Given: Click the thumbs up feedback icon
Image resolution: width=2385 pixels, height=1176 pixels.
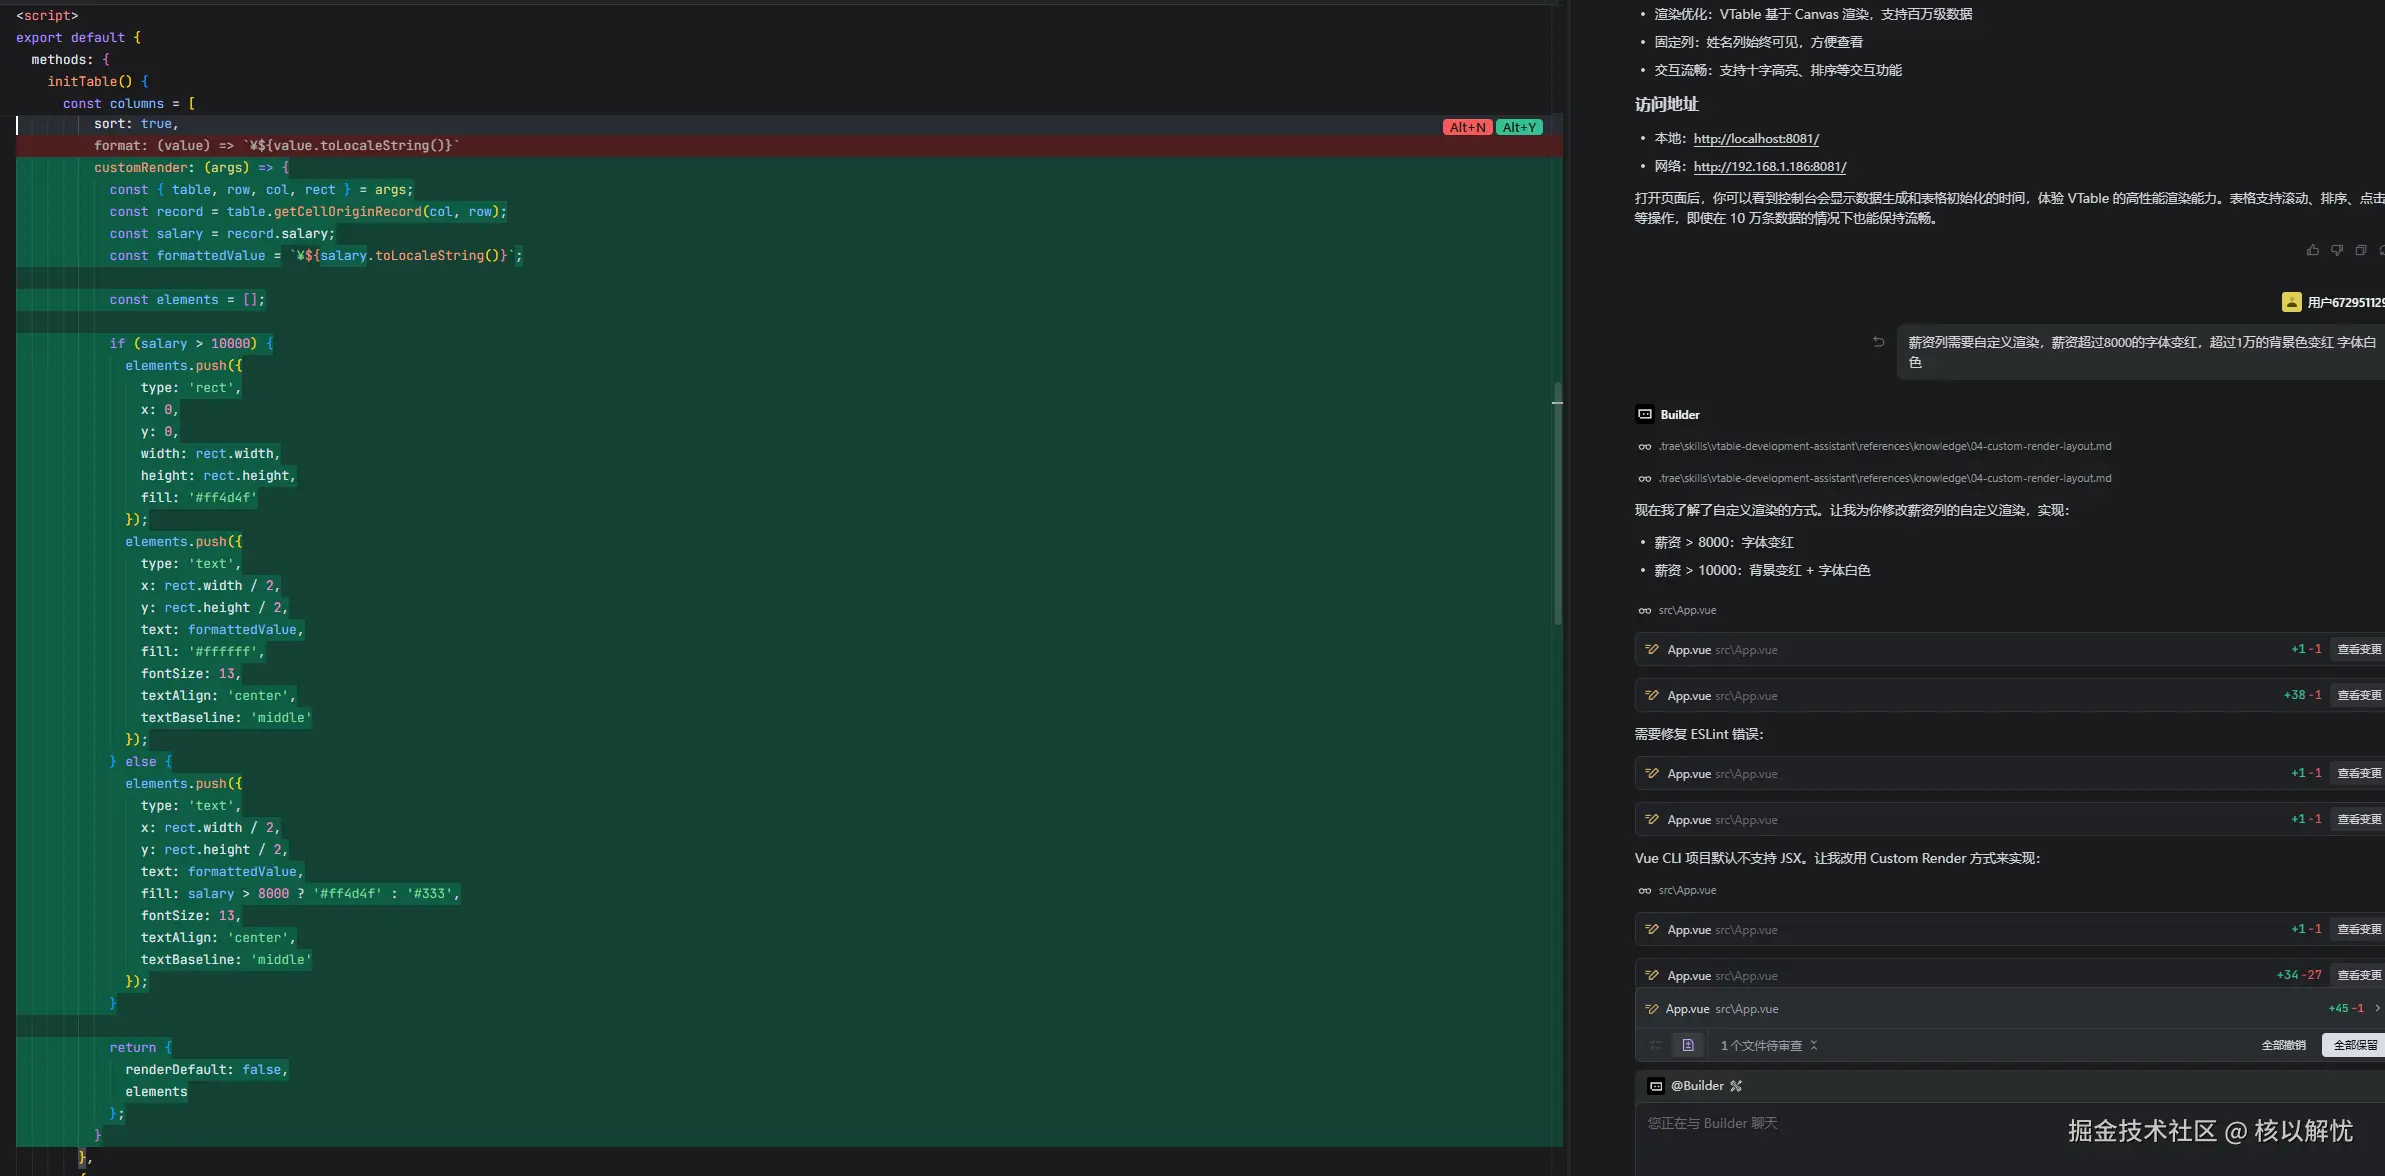Looking at the screenshot, I should point(2312,250).
